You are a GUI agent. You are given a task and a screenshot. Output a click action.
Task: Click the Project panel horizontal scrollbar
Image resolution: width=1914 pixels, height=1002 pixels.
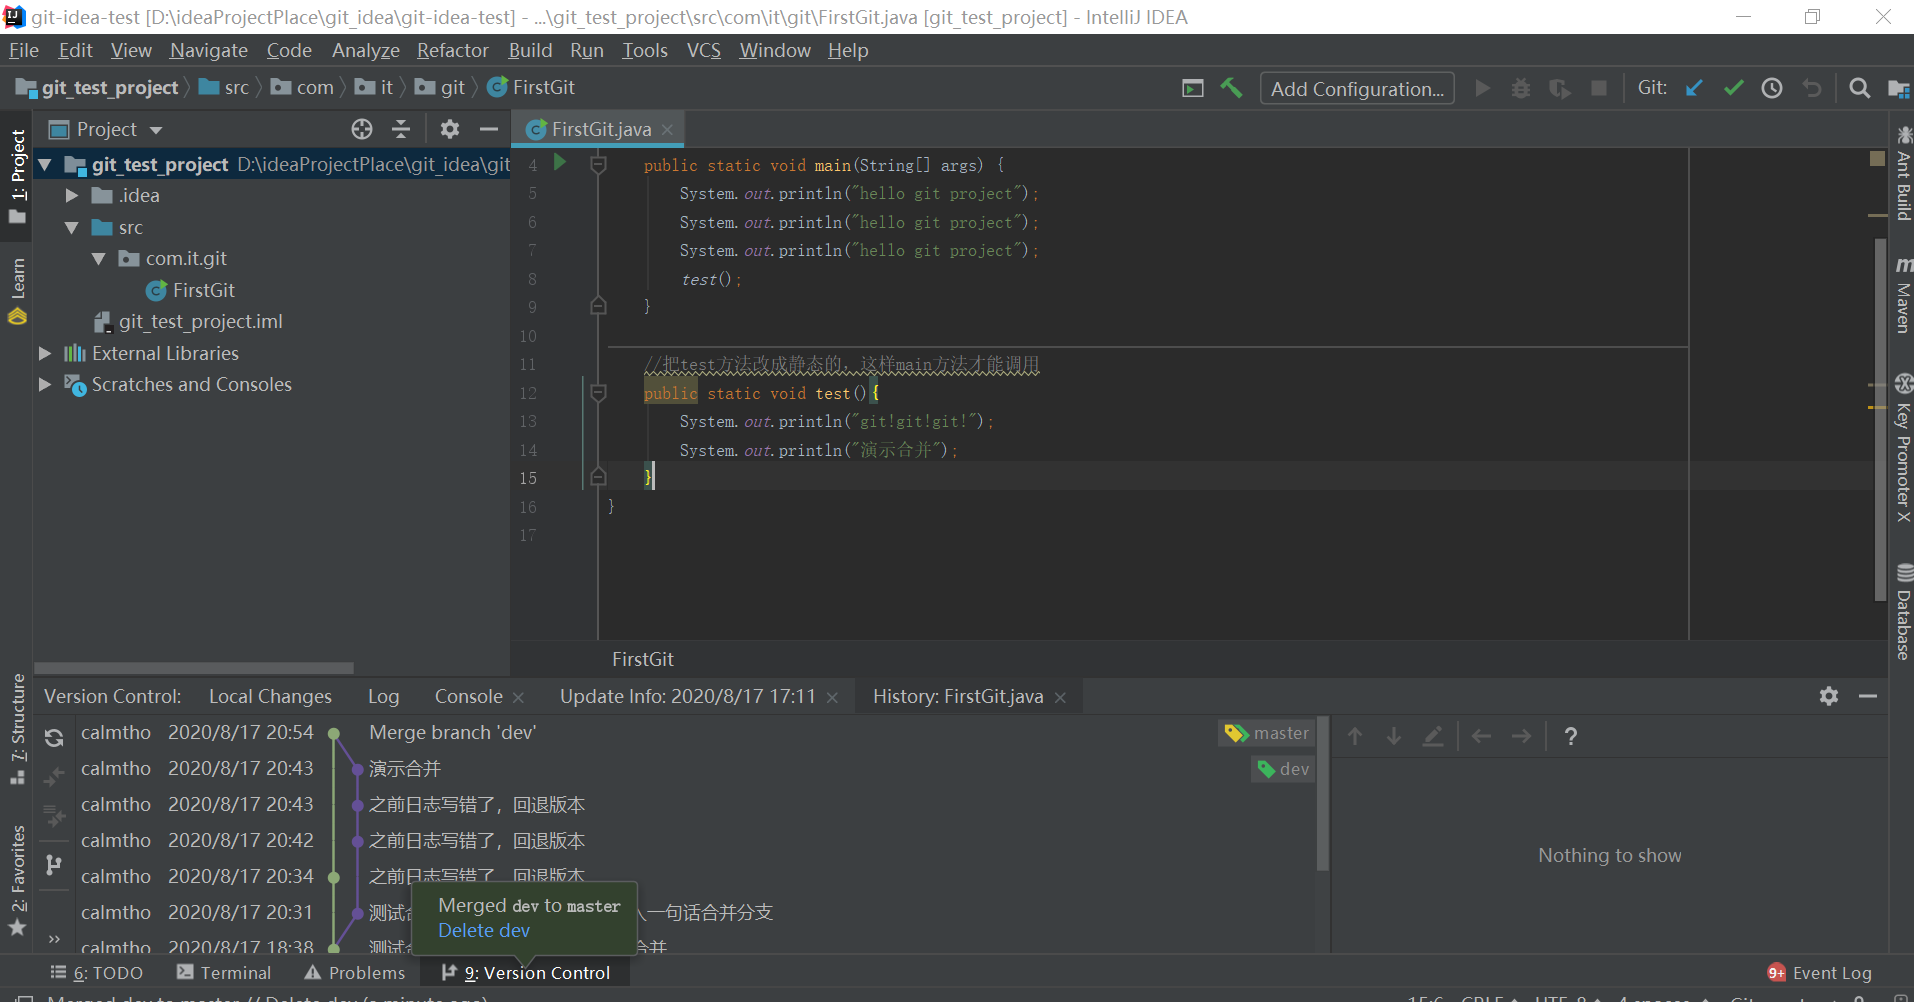194,668
